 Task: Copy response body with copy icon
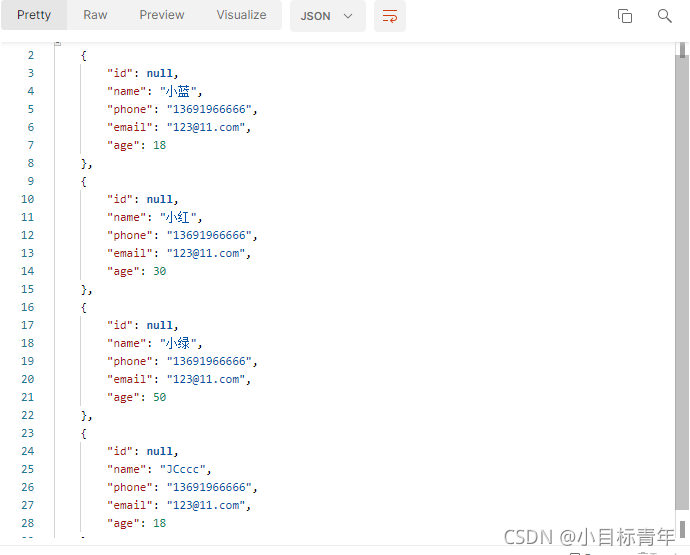624,16
